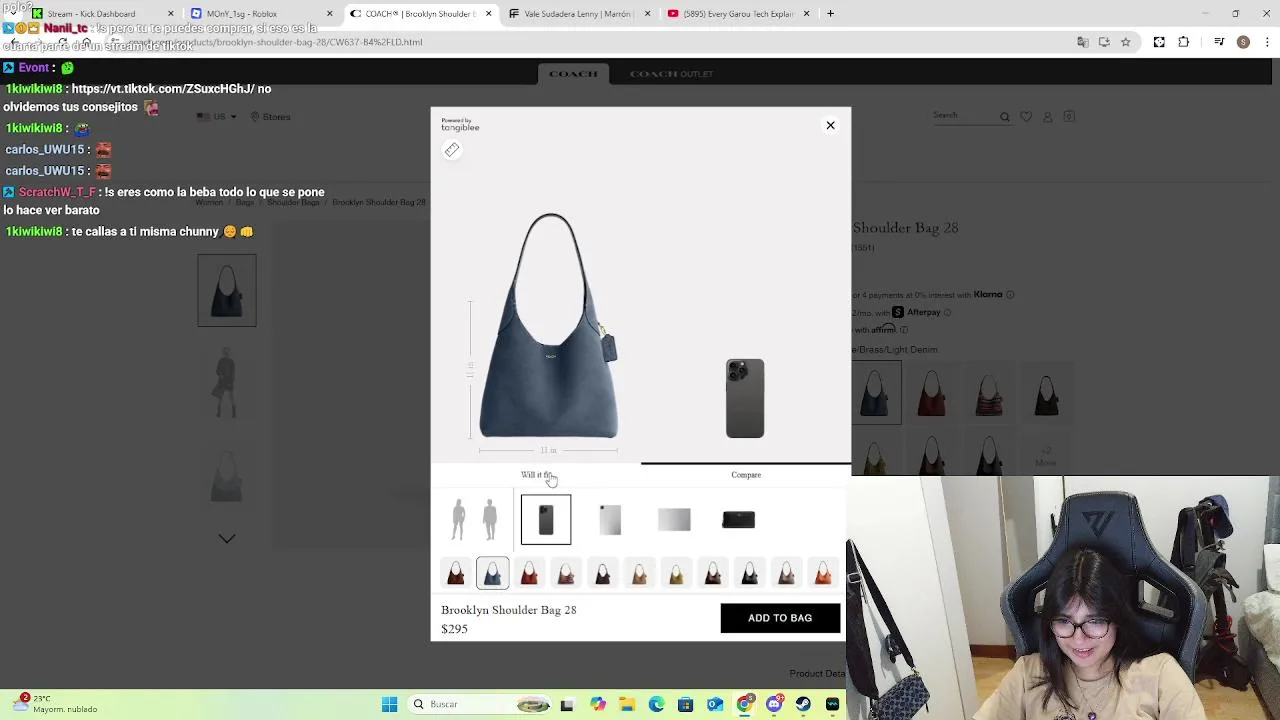The width and height of the screenshot is (1280, 720).
Task: Select the model photo thumbnail on left
Action: click(x=227, y=382)
